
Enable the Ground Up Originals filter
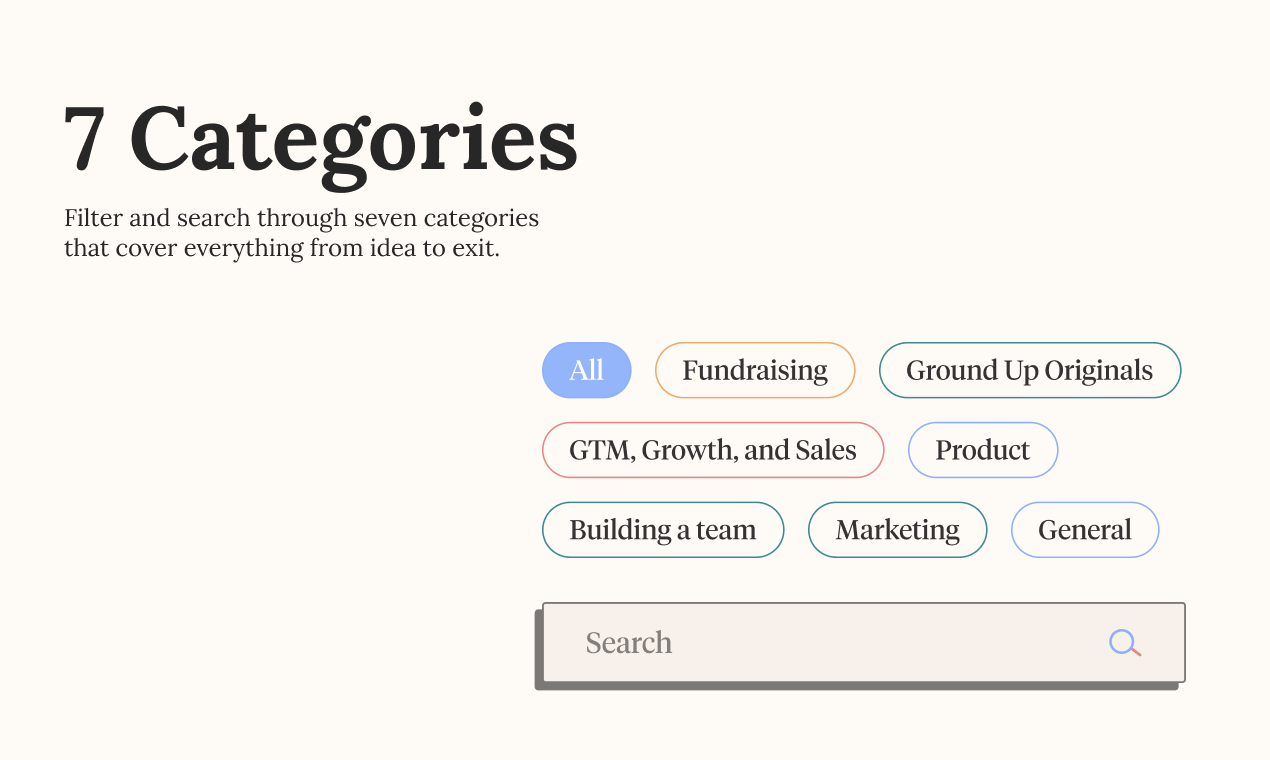pyautogui.click(x=1030, y=370)
